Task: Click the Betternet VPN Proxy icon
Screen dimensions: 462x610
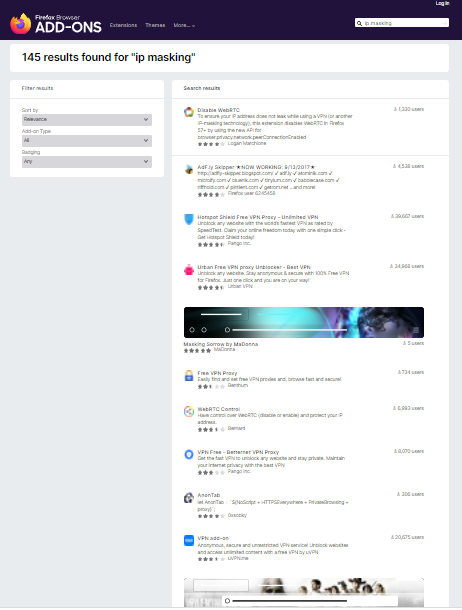Action: (189, 454)
